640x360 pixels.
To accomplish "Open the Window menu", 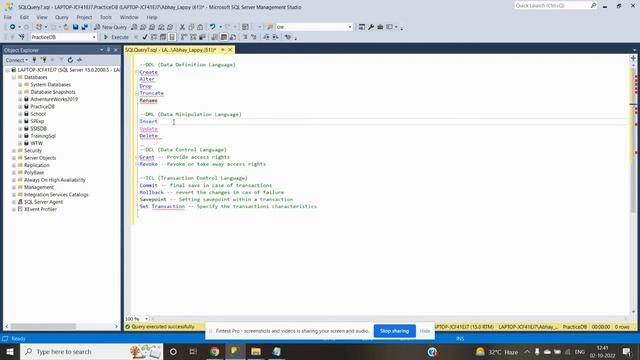I will click(x=129, y=17).
